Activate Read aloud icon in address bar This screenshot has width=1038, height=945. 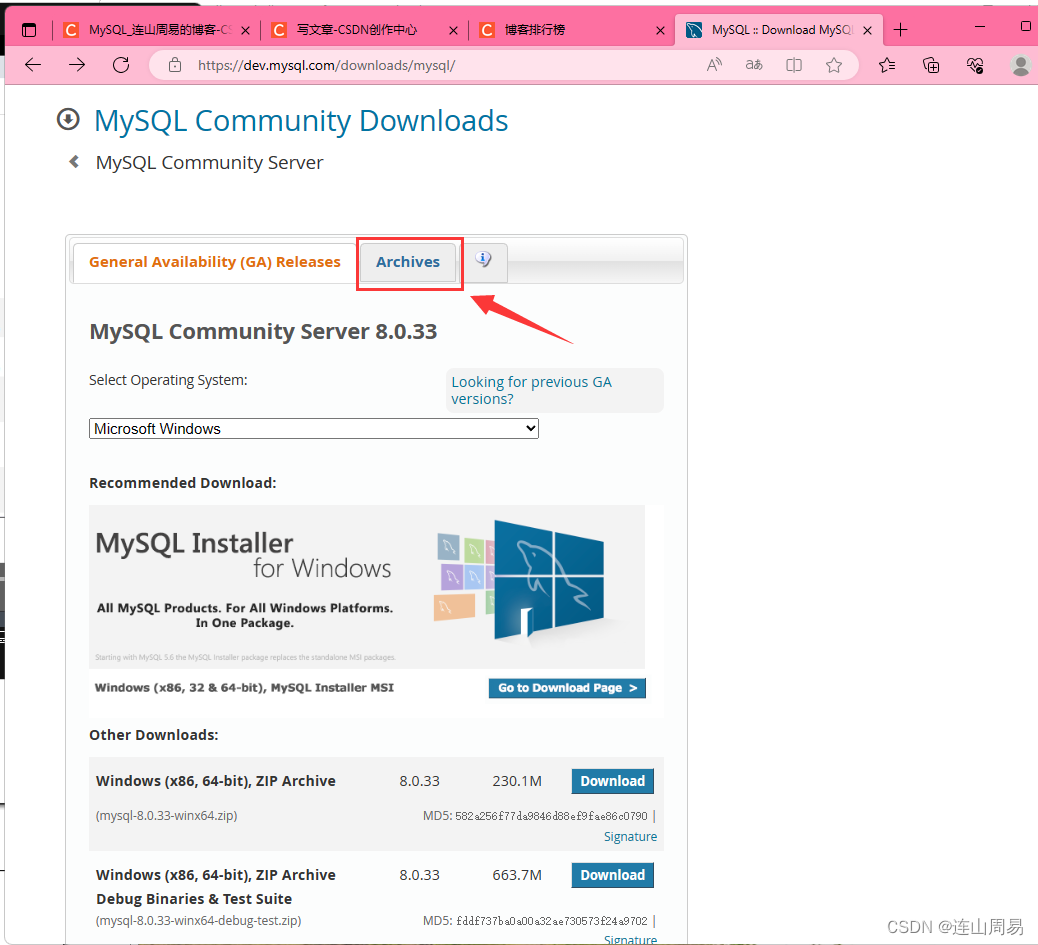click(x=714, y=65)
